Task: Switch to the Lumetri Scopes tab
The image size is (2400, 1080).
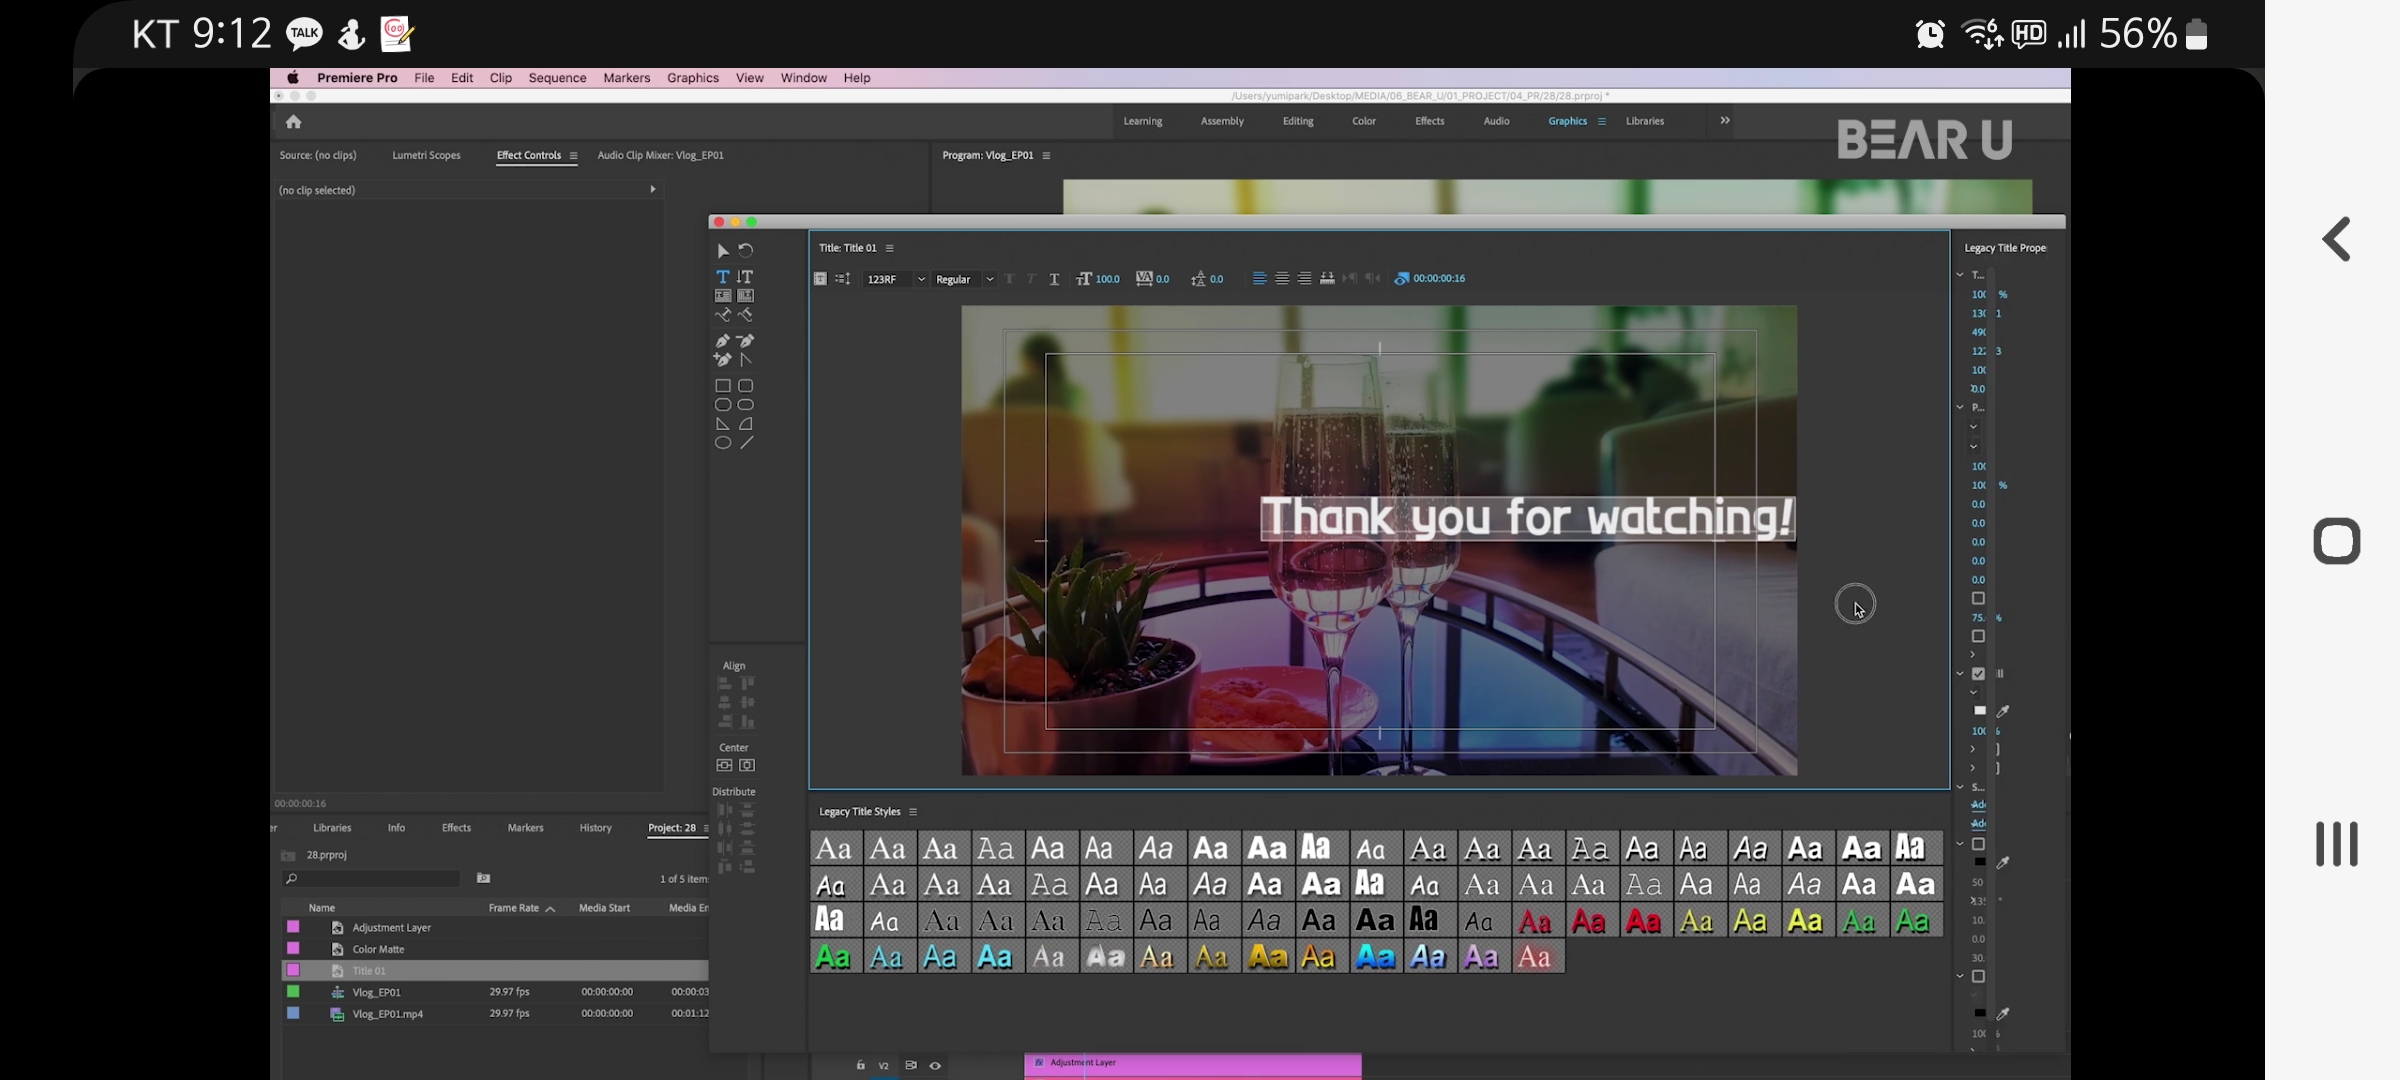Action: coord(426,155)
